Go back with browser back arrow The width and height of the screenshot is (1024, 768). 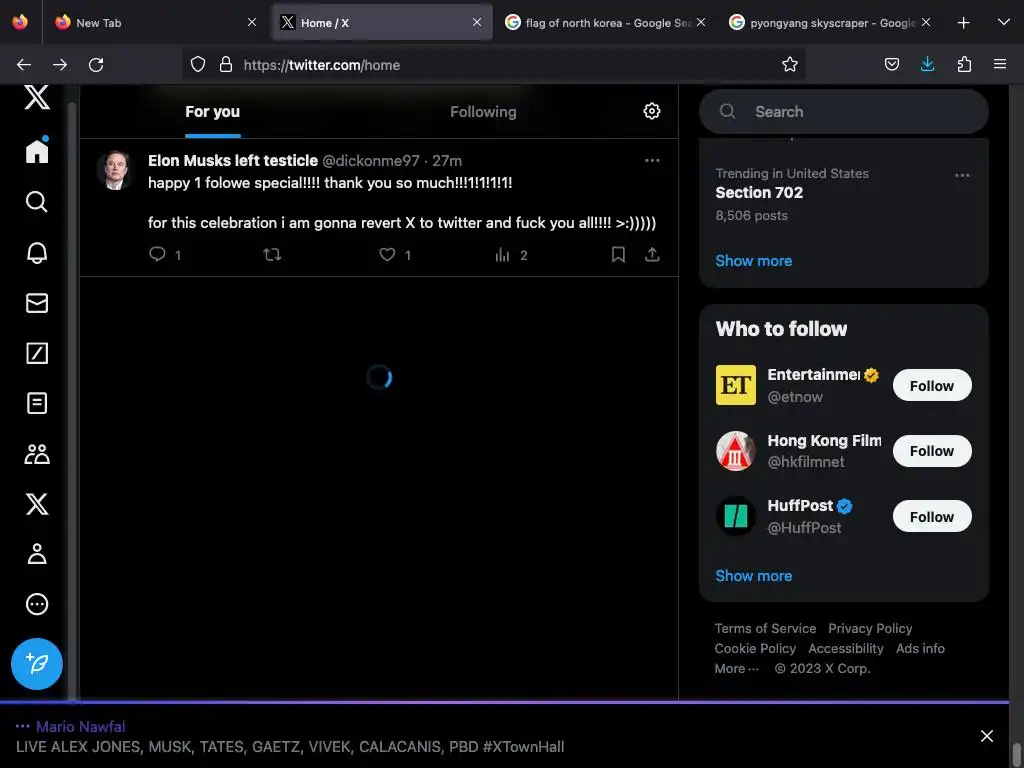pos(24,65)
